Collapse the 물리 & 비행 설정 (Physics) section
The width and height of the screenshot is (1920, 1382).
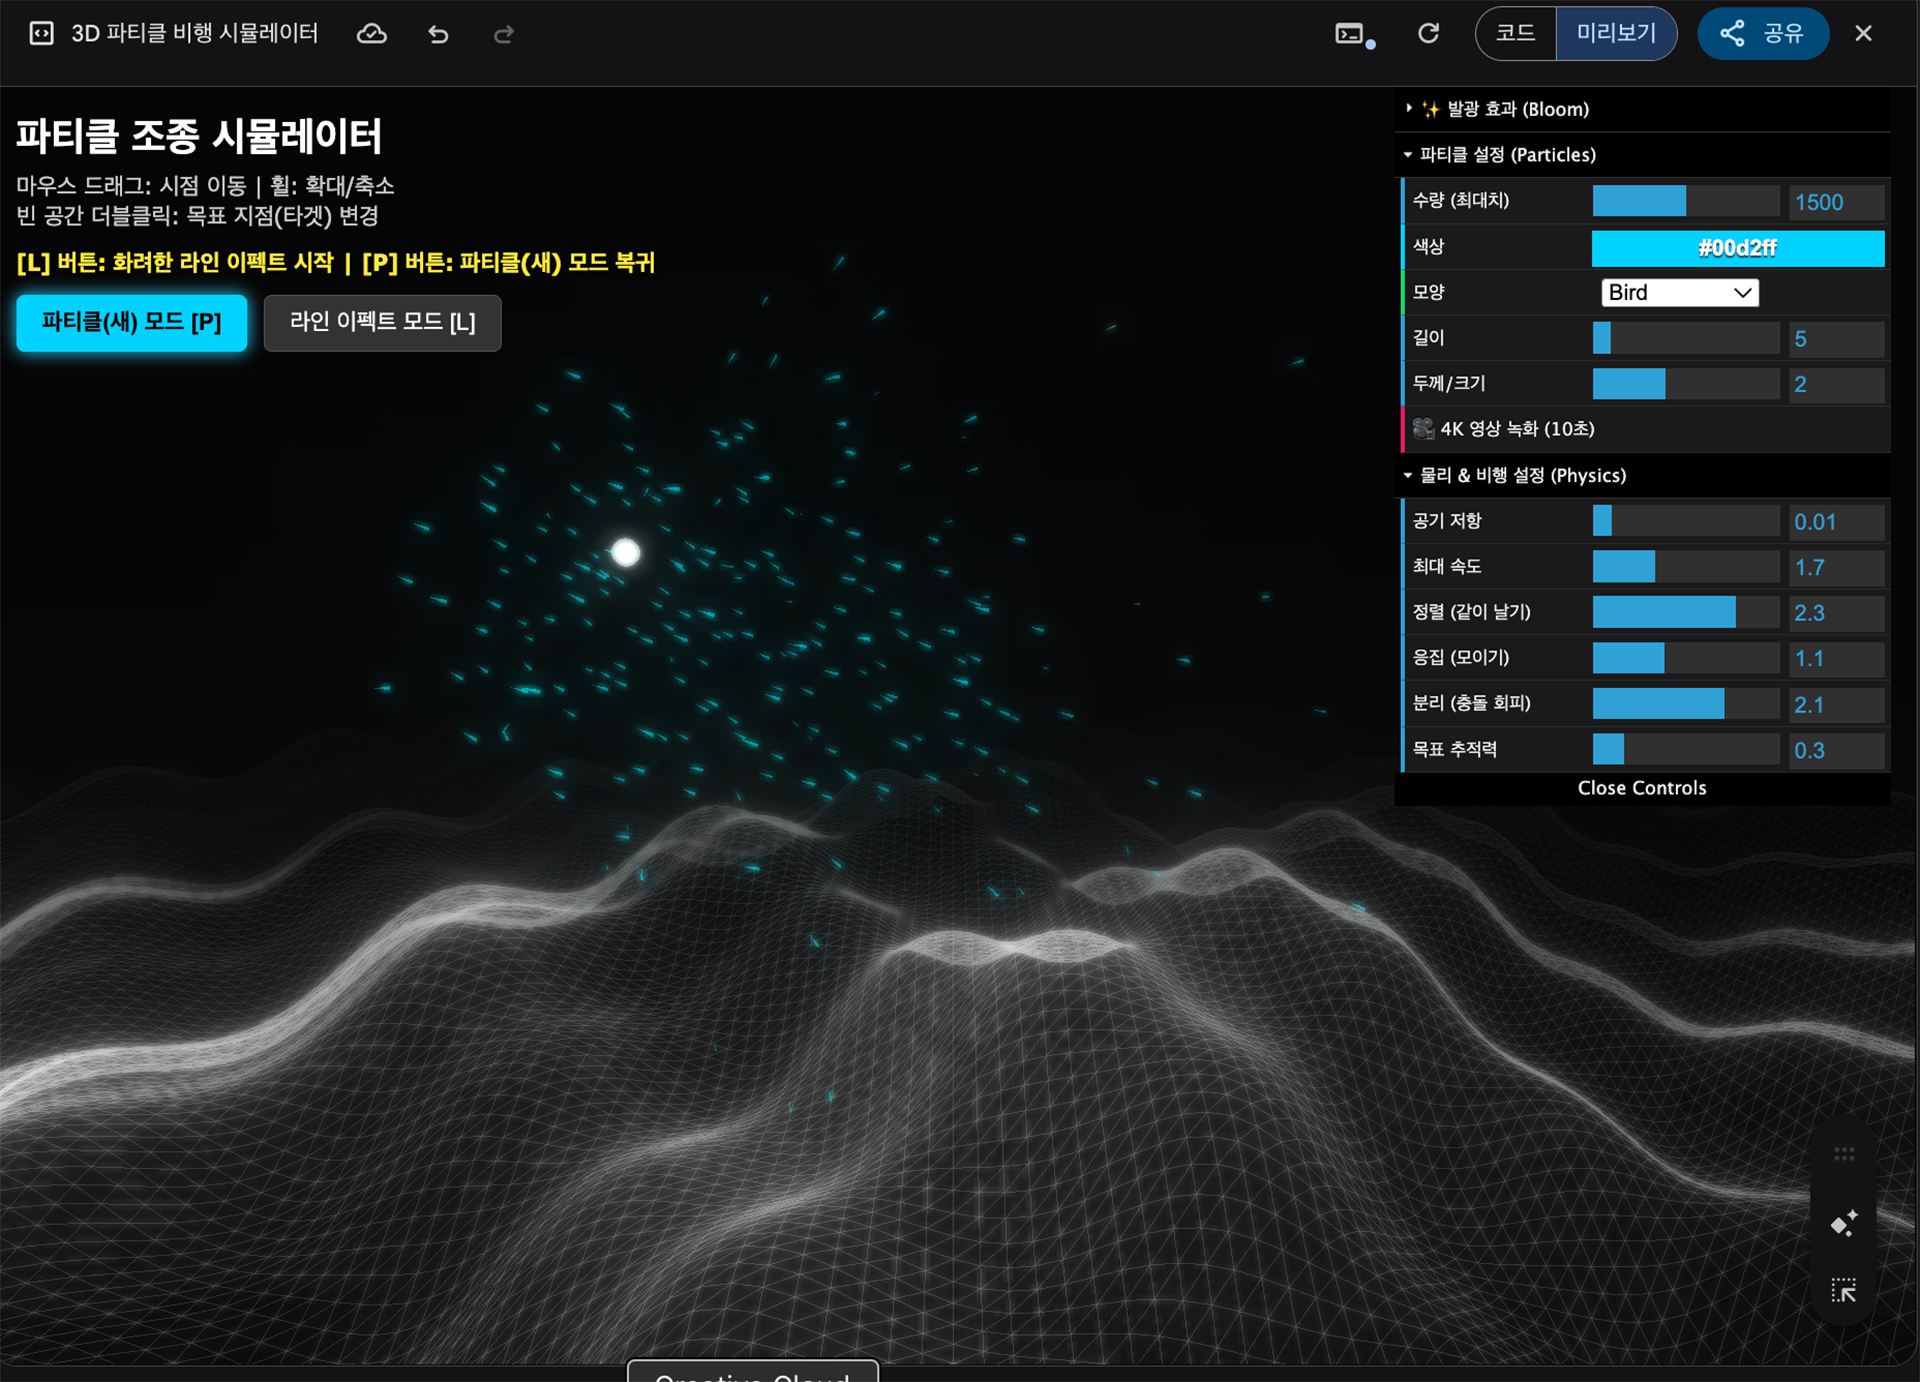1522,476
